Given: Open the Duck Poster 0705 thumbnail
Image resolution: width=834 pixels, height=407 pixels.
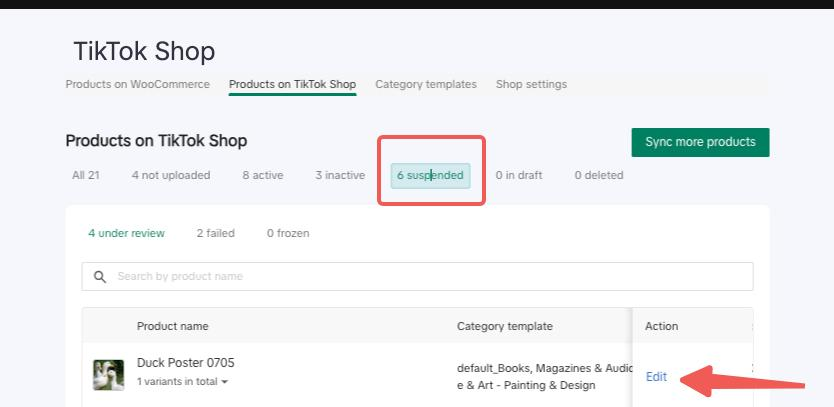Looking at the screenshot, I should [x=108, y=375].
